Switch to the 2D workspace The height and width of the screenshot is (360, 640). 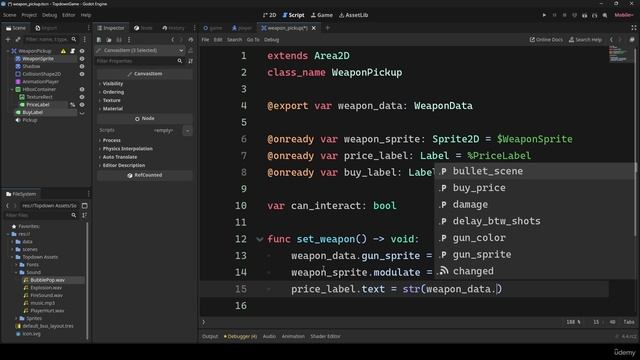[x=270, y=15]
